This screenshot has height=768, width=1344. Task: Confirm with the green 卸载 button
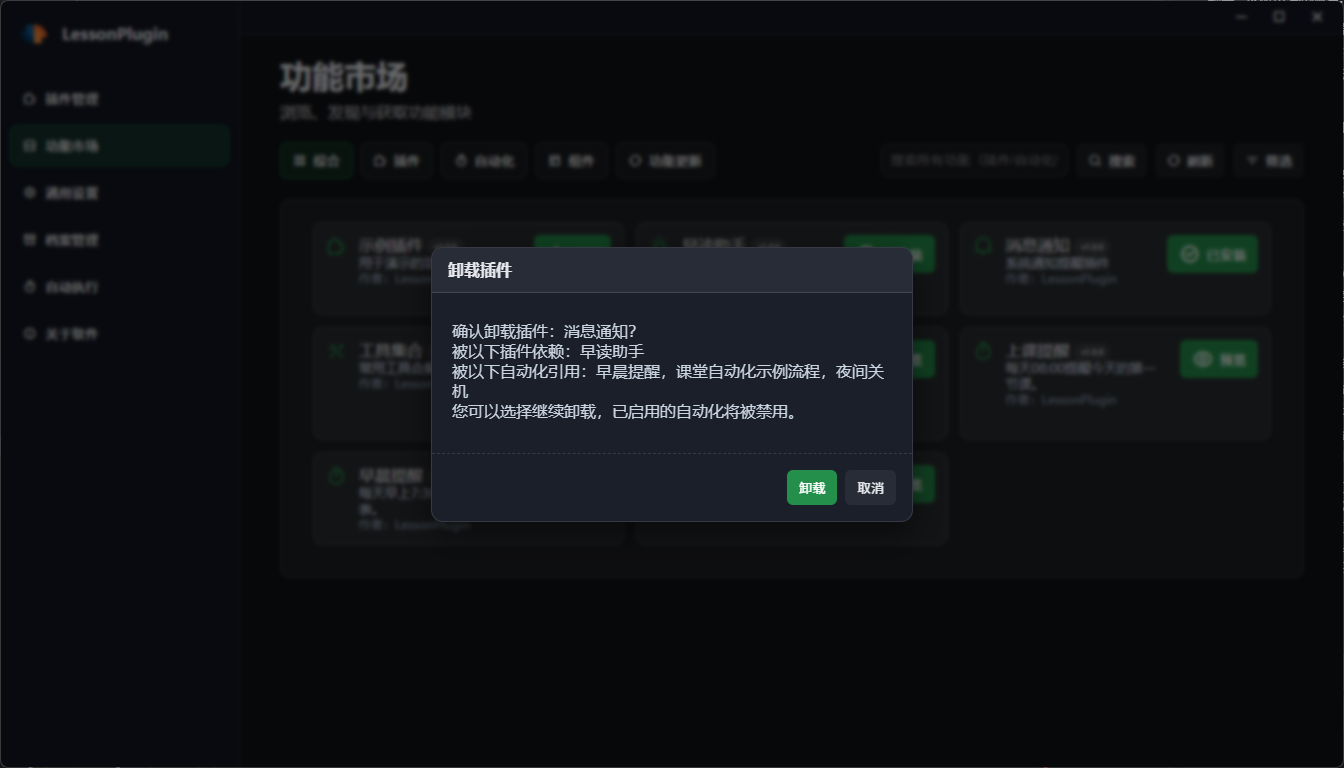(x=811, y=488)
